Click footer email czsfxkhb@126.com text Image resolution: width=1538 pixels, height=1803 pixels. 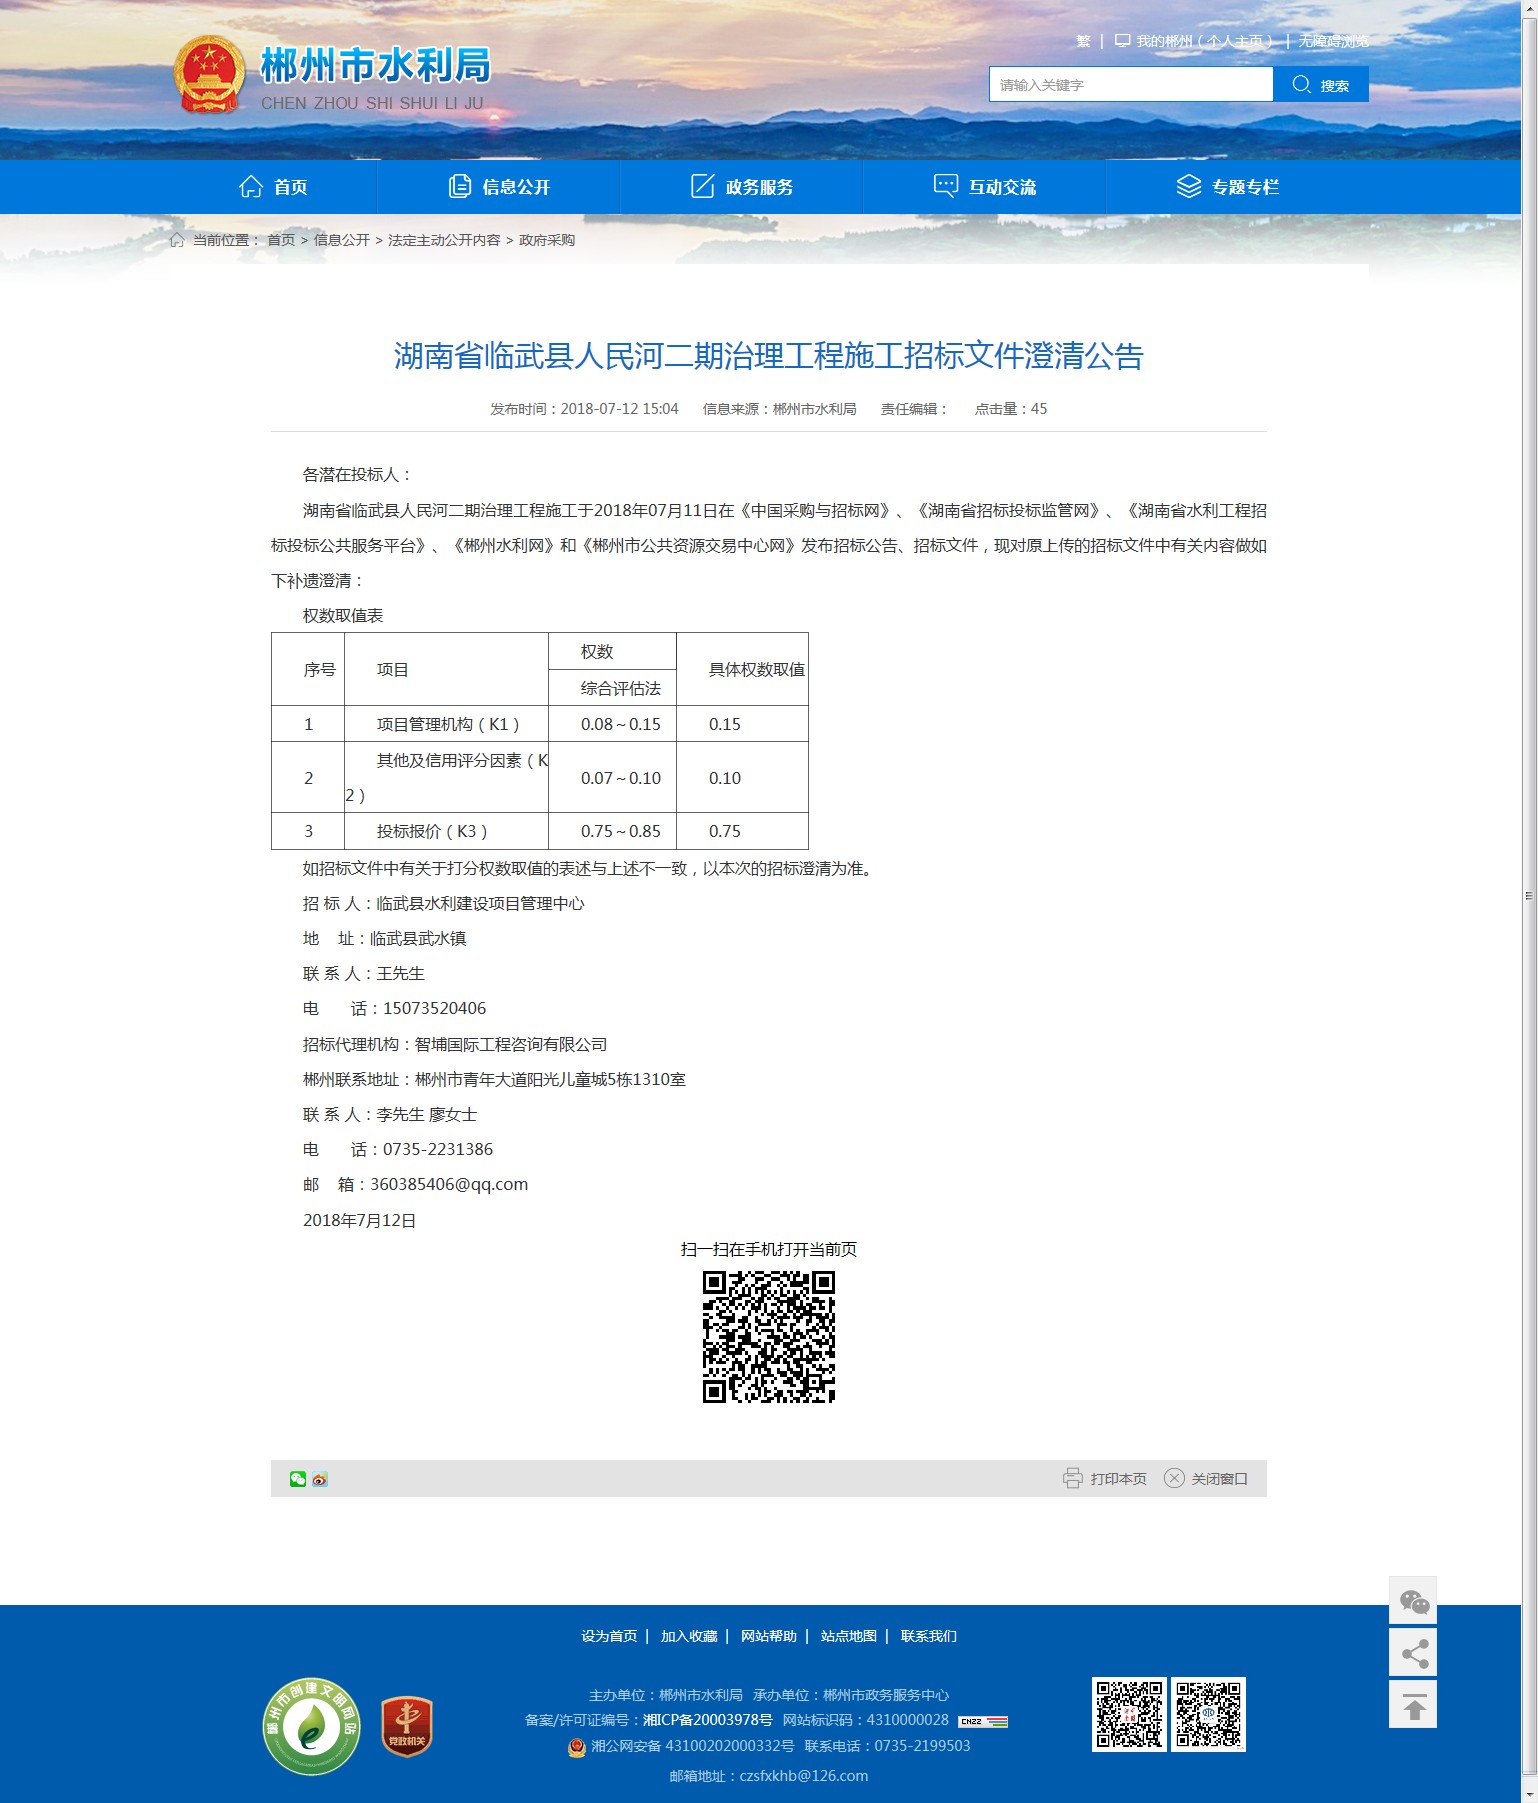tap(804, 1776)
